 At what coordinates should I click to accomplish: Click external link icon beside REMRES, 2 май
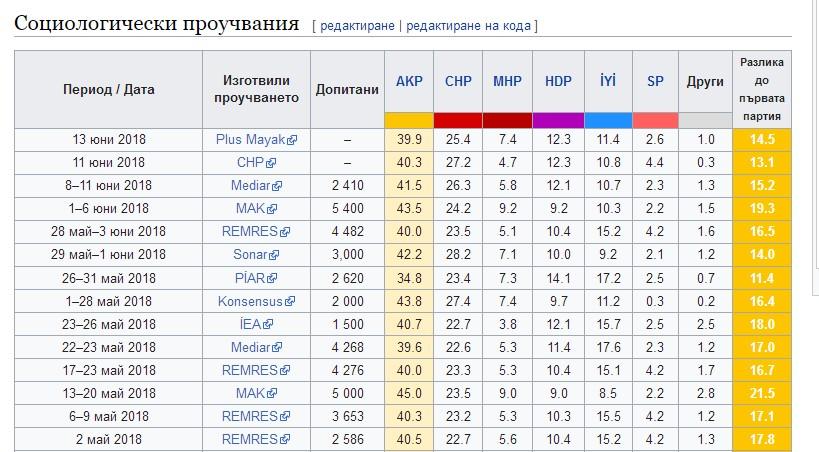[285, 439]
